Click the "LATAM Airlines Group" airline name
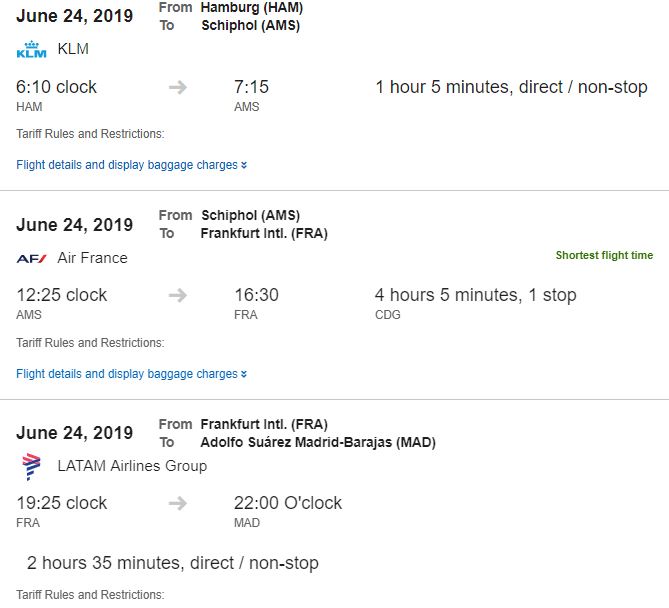 132,466
